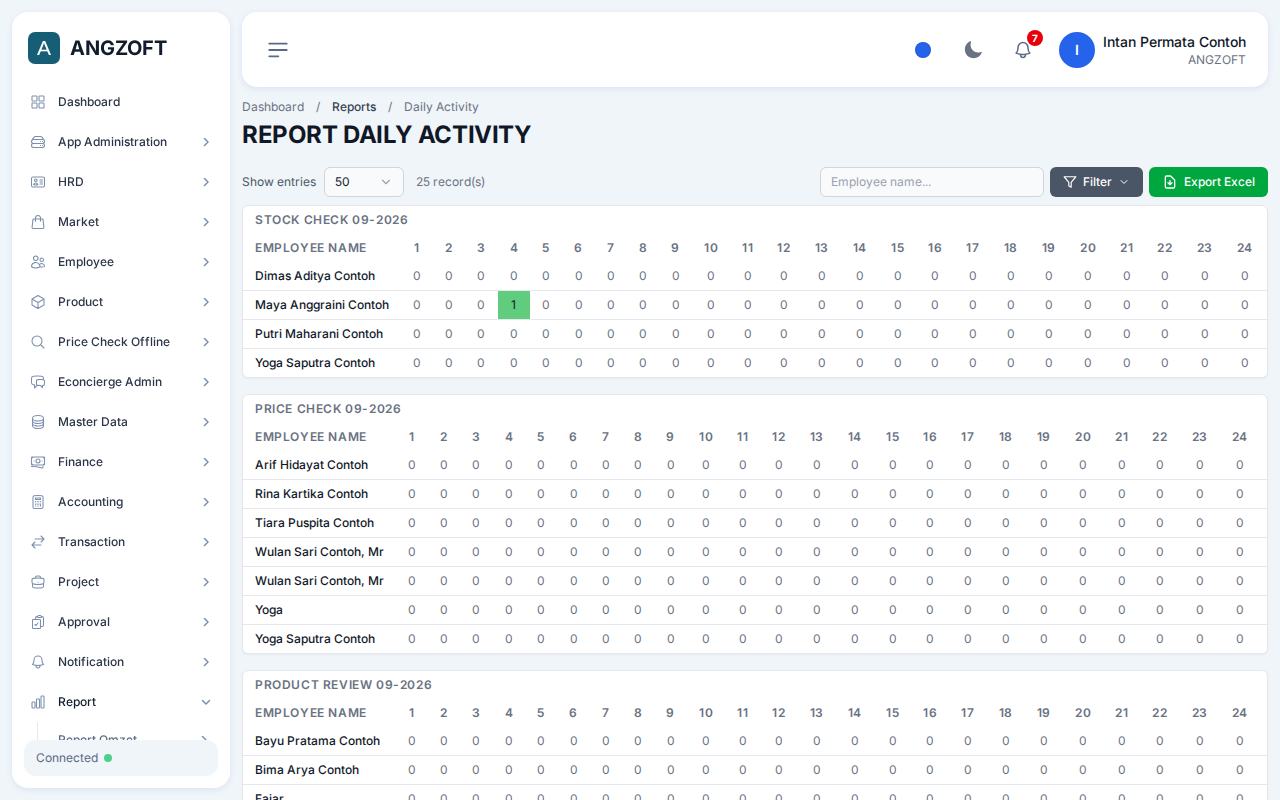This screenshot has width=1280, height=800.
Task: Click the Price Check Offline search icon
Action: pyautogui.click(x=38, y=342)
